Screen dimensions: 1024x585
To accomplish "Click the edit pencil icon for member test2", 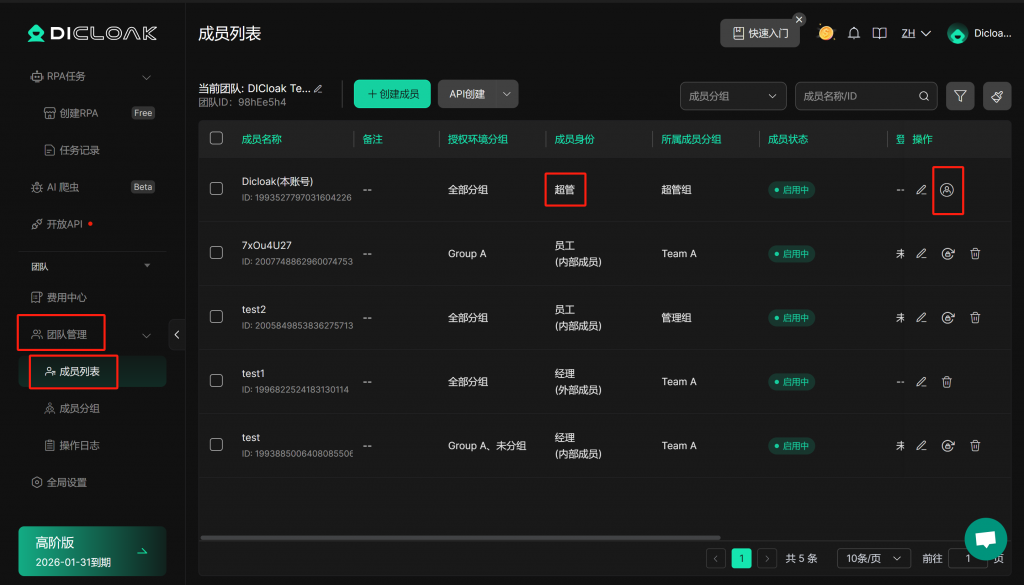I will click(921, 318).
